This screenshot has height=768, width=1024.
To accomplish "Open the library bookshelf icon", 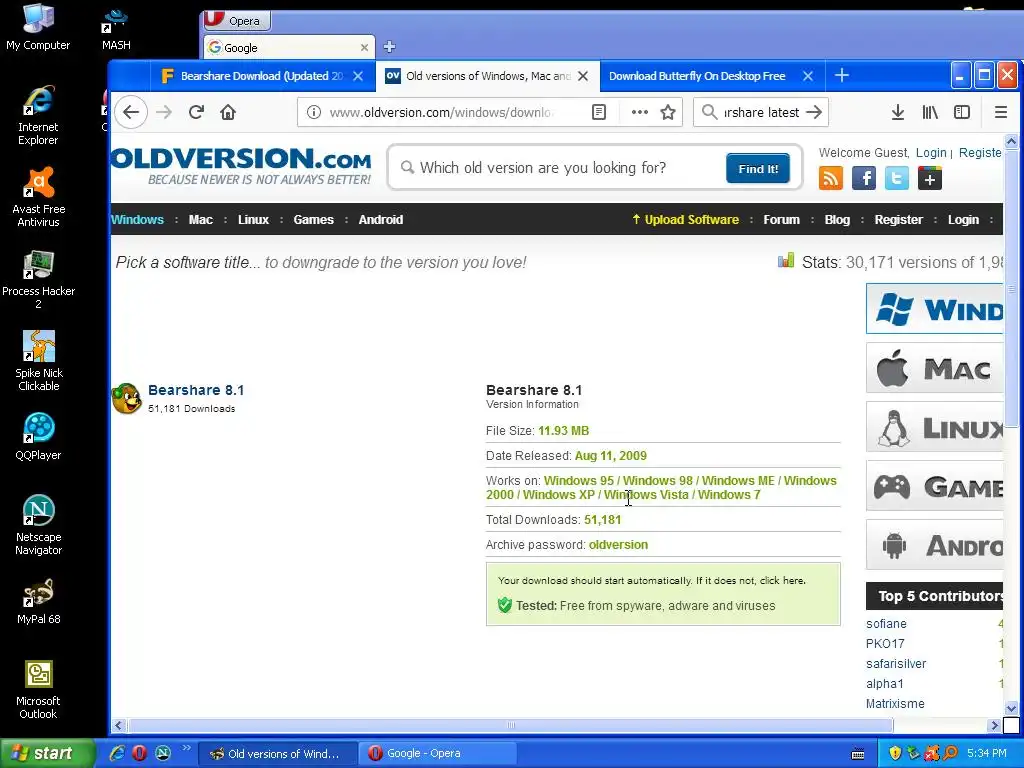I will [930, 112].
